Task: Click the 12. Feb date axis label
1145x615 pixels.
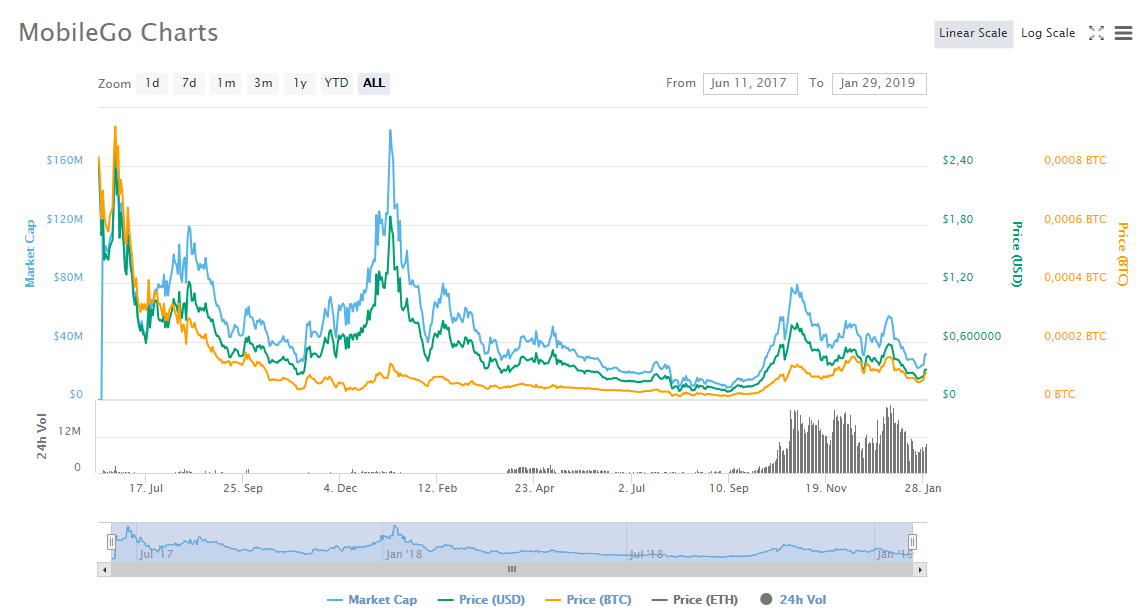Action: [437, 488]
